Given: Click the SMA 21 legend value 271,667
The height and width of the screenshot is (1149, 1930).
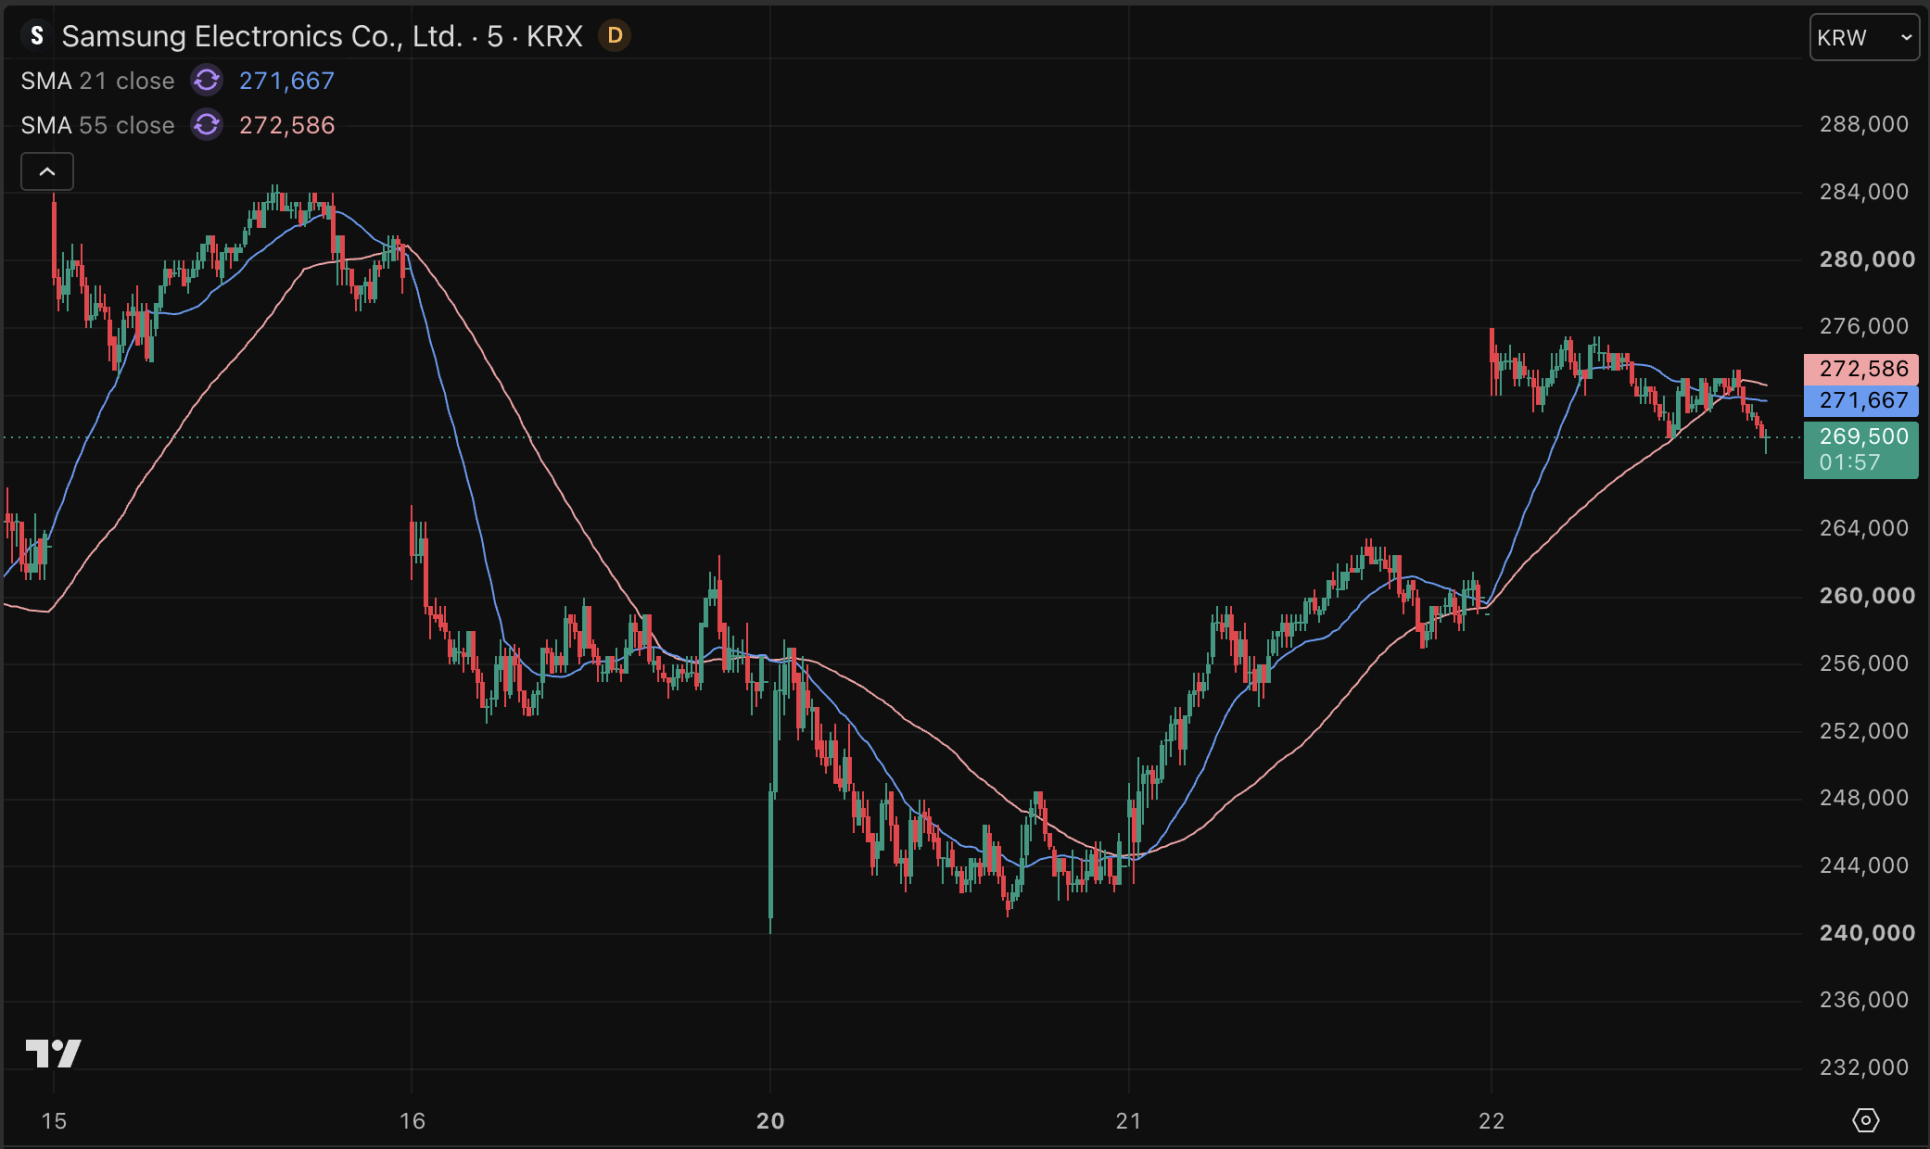Looking at the screenshot, I should [287, 80].
